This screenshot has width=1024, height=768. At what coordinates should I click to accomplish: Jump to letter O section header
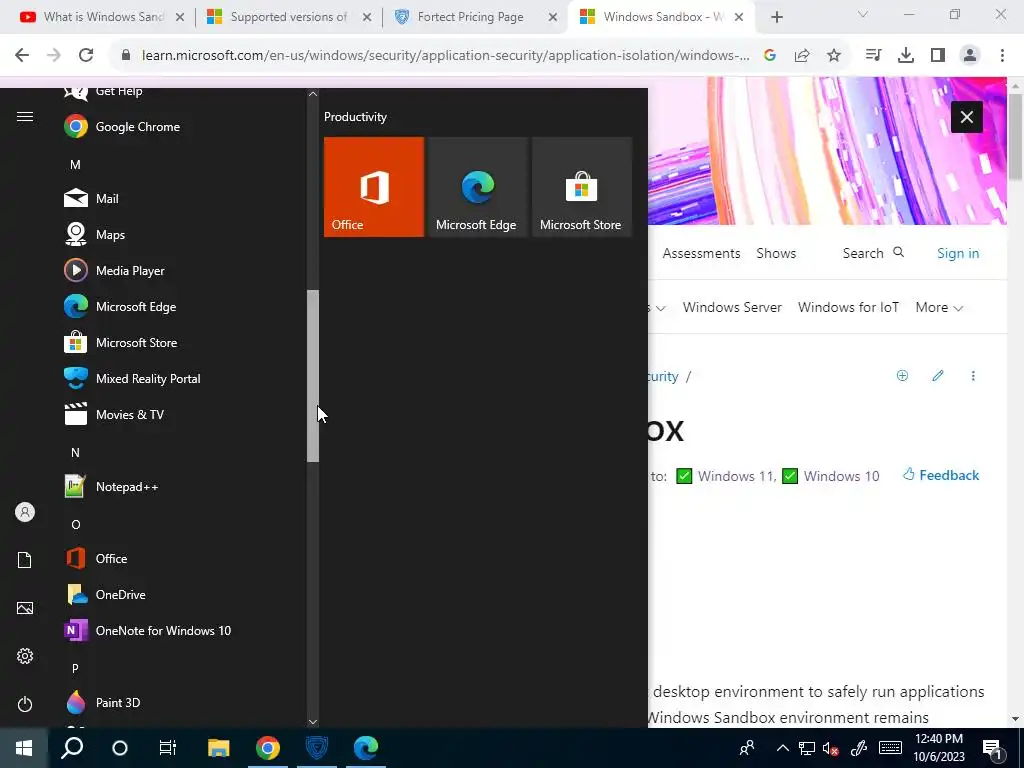point(75,524)
